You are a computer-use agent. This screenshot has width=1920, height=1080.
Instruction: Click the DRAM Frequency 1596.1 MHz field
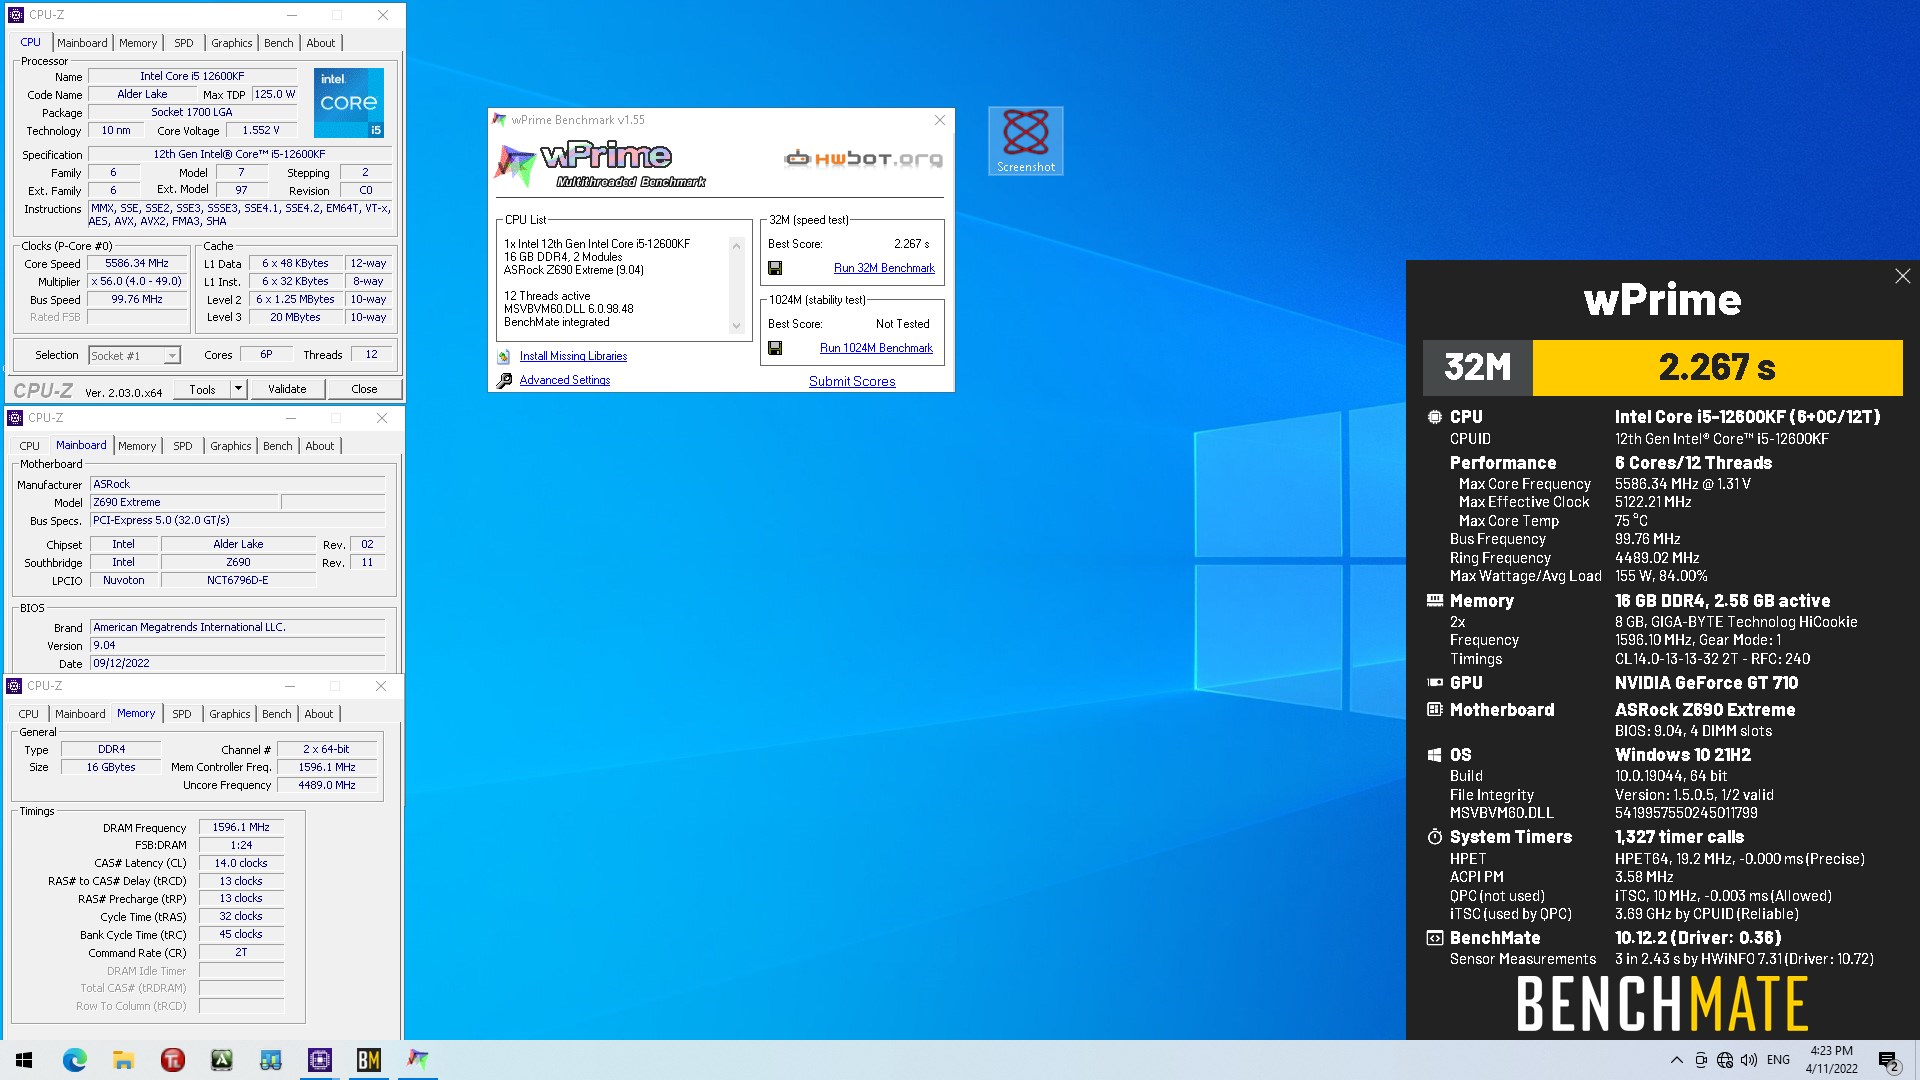pos(241,828)
